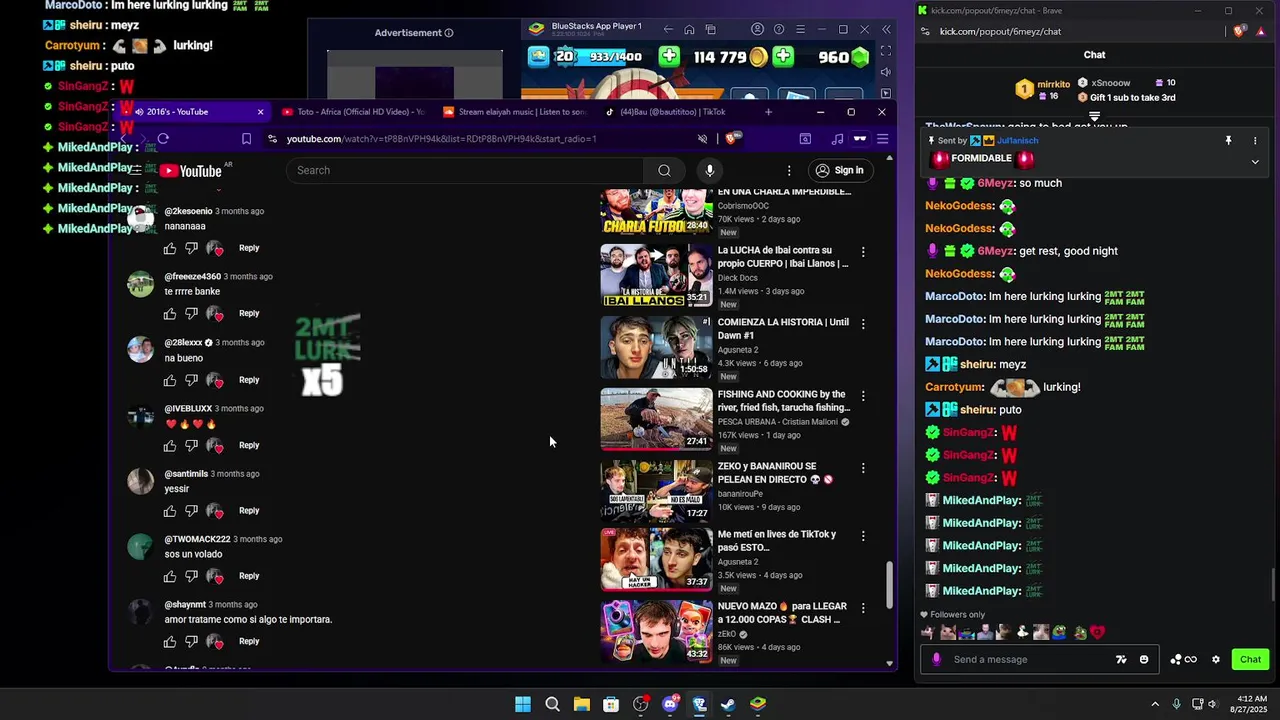The image size is (1280, 720).
Task: Open options for ZEKO y BANANIROU video
Action: (x=863, y=468)
